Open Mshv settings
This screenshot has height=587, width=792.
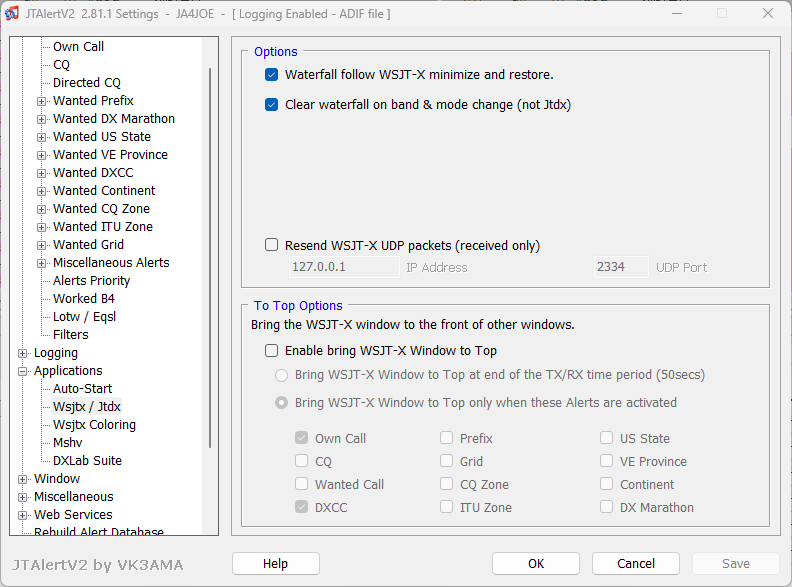tap(68, 443)
